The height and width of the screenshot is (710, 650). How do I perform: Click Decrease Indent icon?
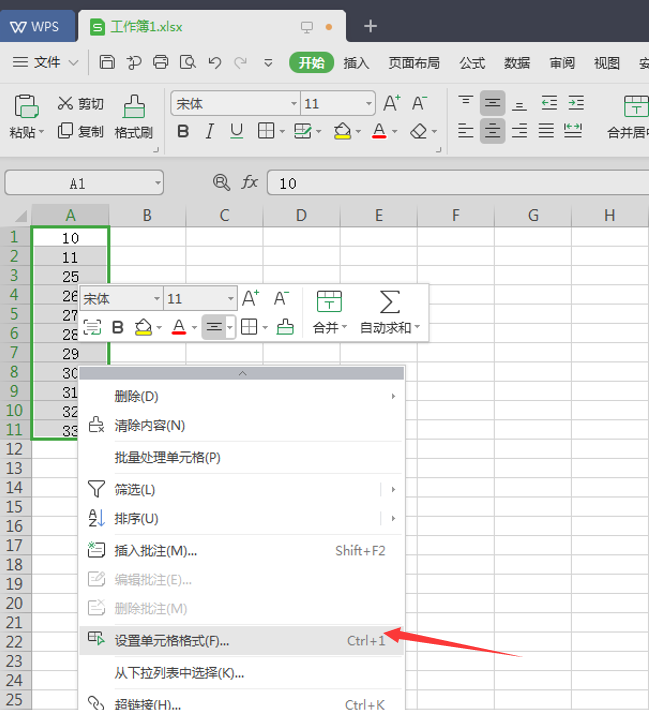(549, 103)
